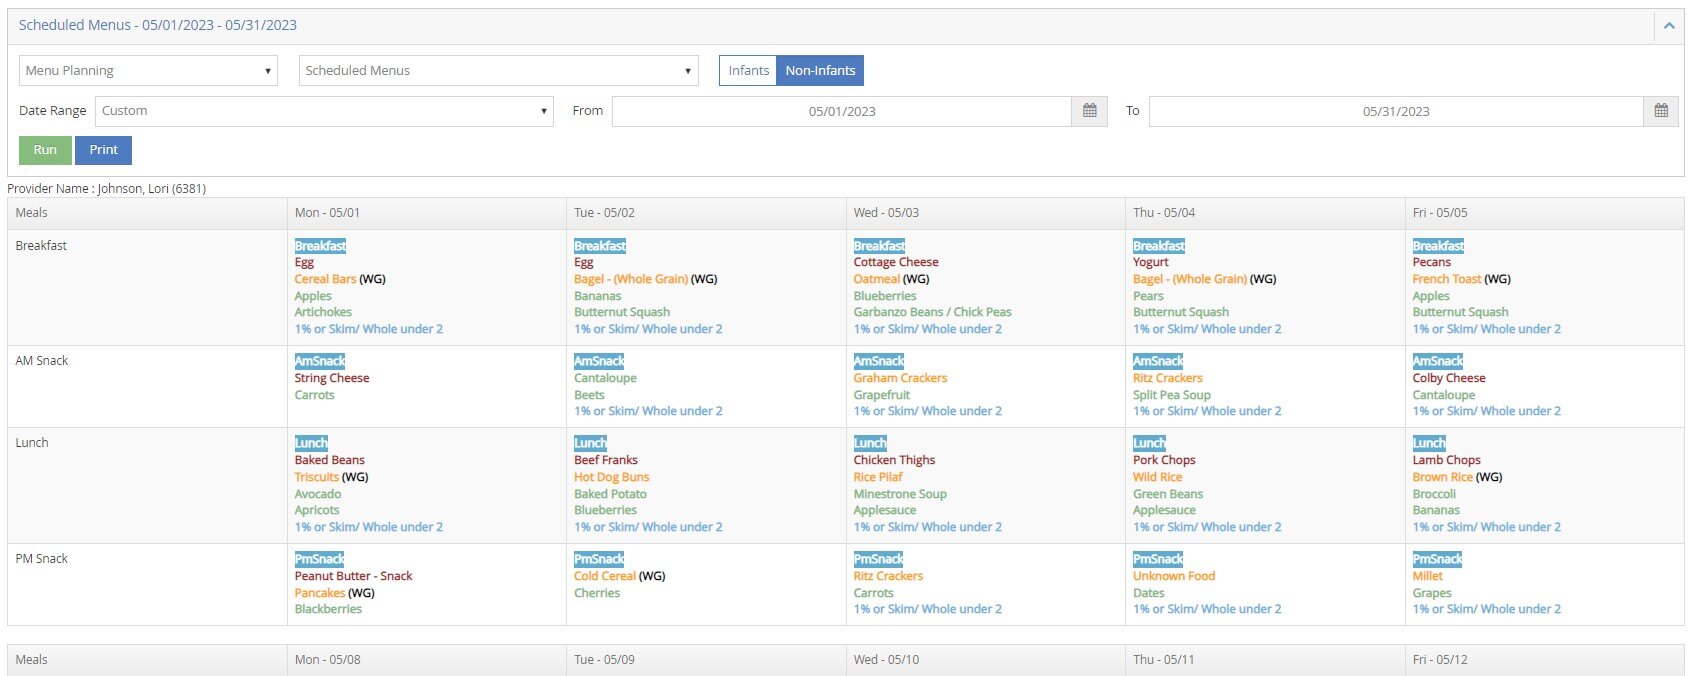Click Wednesday 05/03 AmSnack label

(x=878, y=361)
